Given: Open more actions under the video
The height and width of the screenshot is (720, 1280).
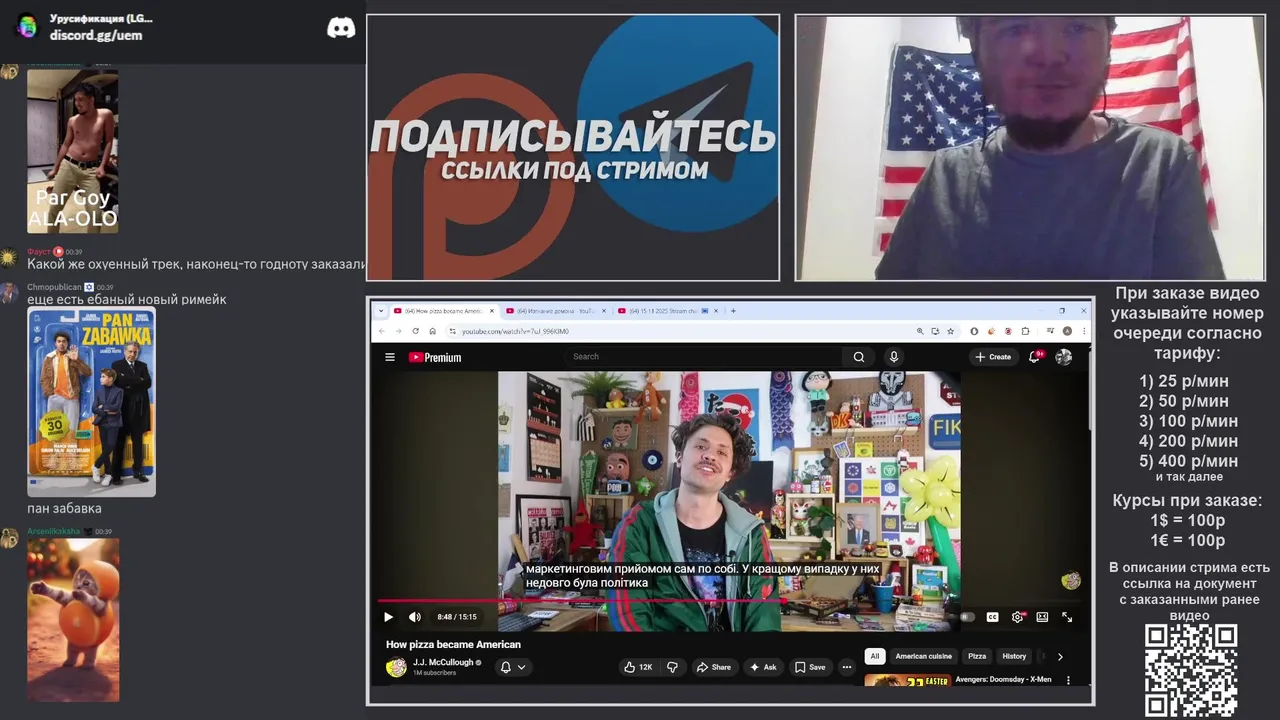Looking at the screenshot, I should [846, 667].
